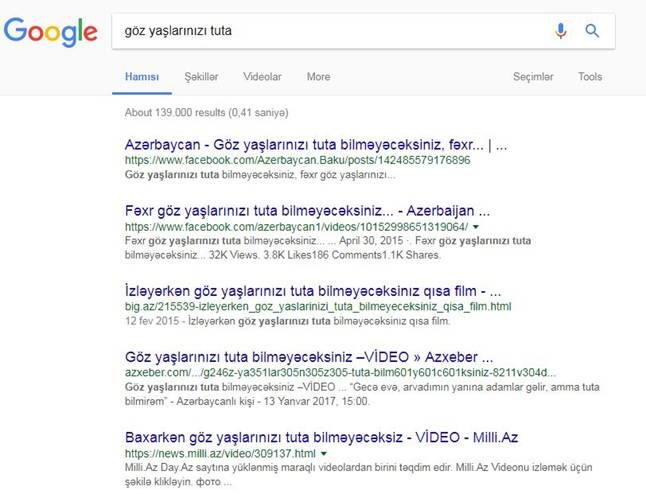Viewport: 646px width, 494px height.
Task: Expand the More search categories menu
Action: (318, 77)
